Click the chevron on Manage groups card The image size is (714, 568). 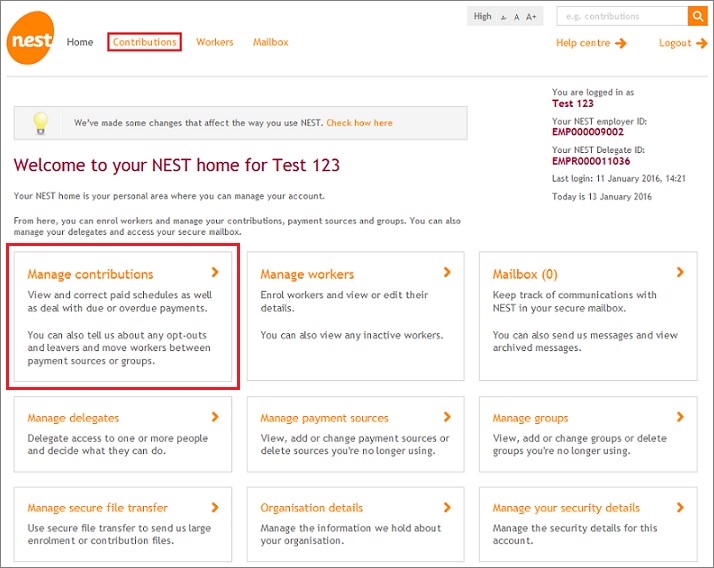coord(680,417)
